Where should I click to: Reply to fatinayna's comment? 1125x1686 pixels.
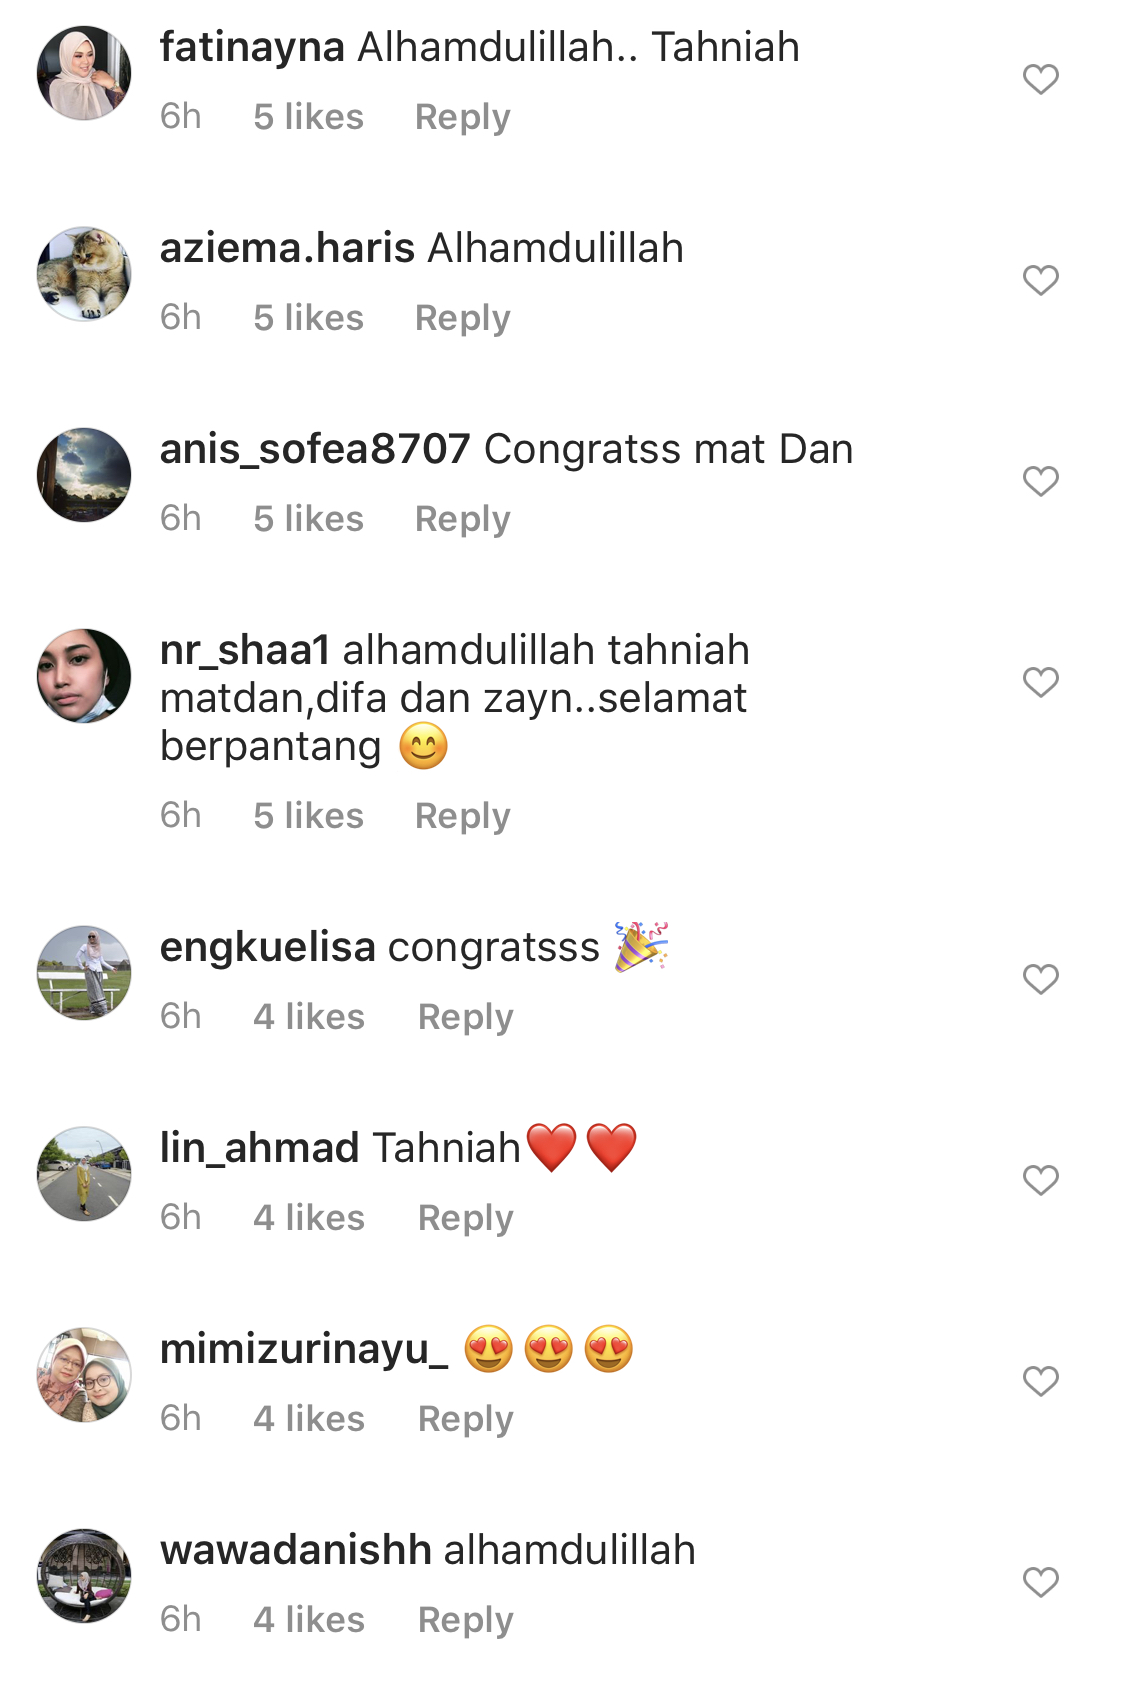[x=462, y=118]
